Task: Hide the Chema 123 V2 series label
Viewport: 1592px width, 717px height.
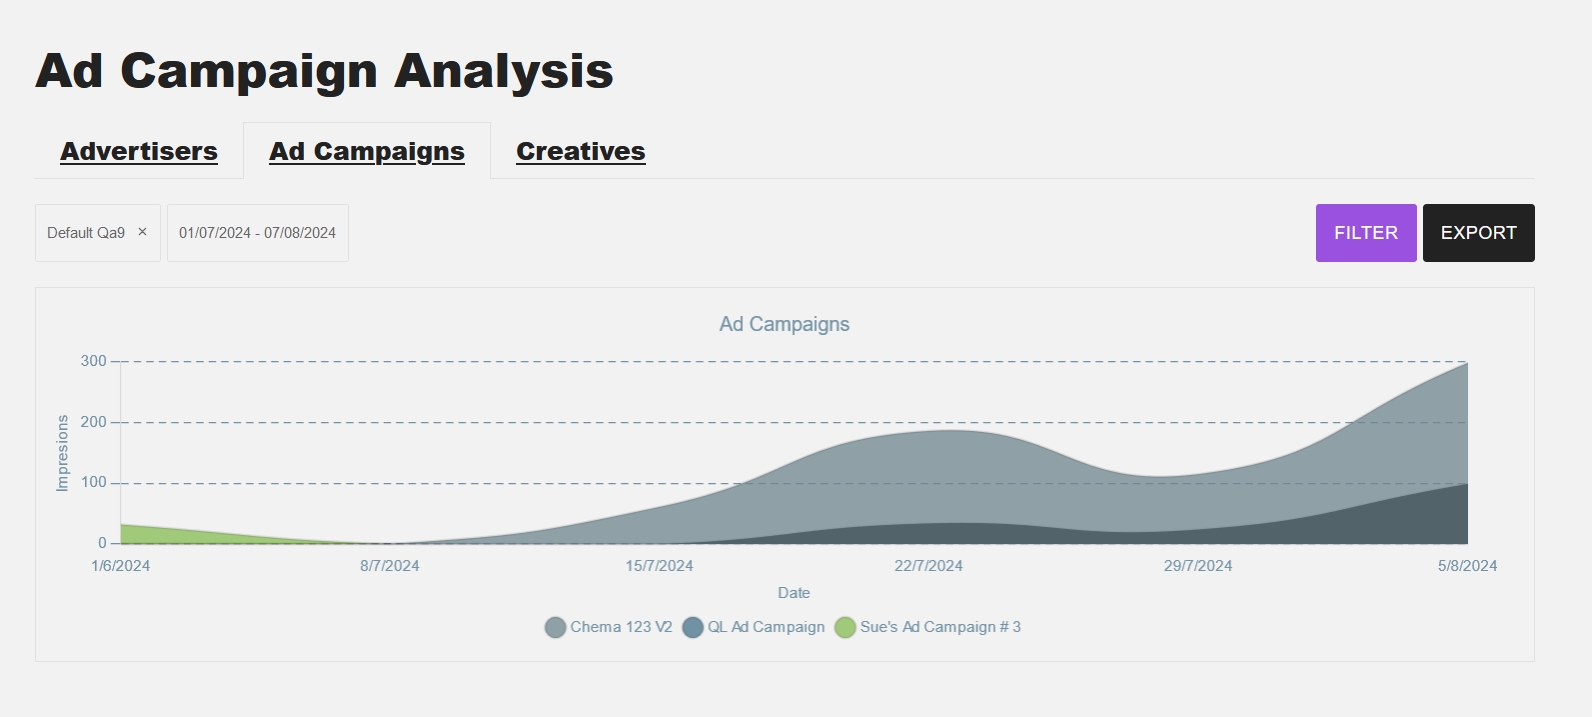Action: click(x=621, y=627)
